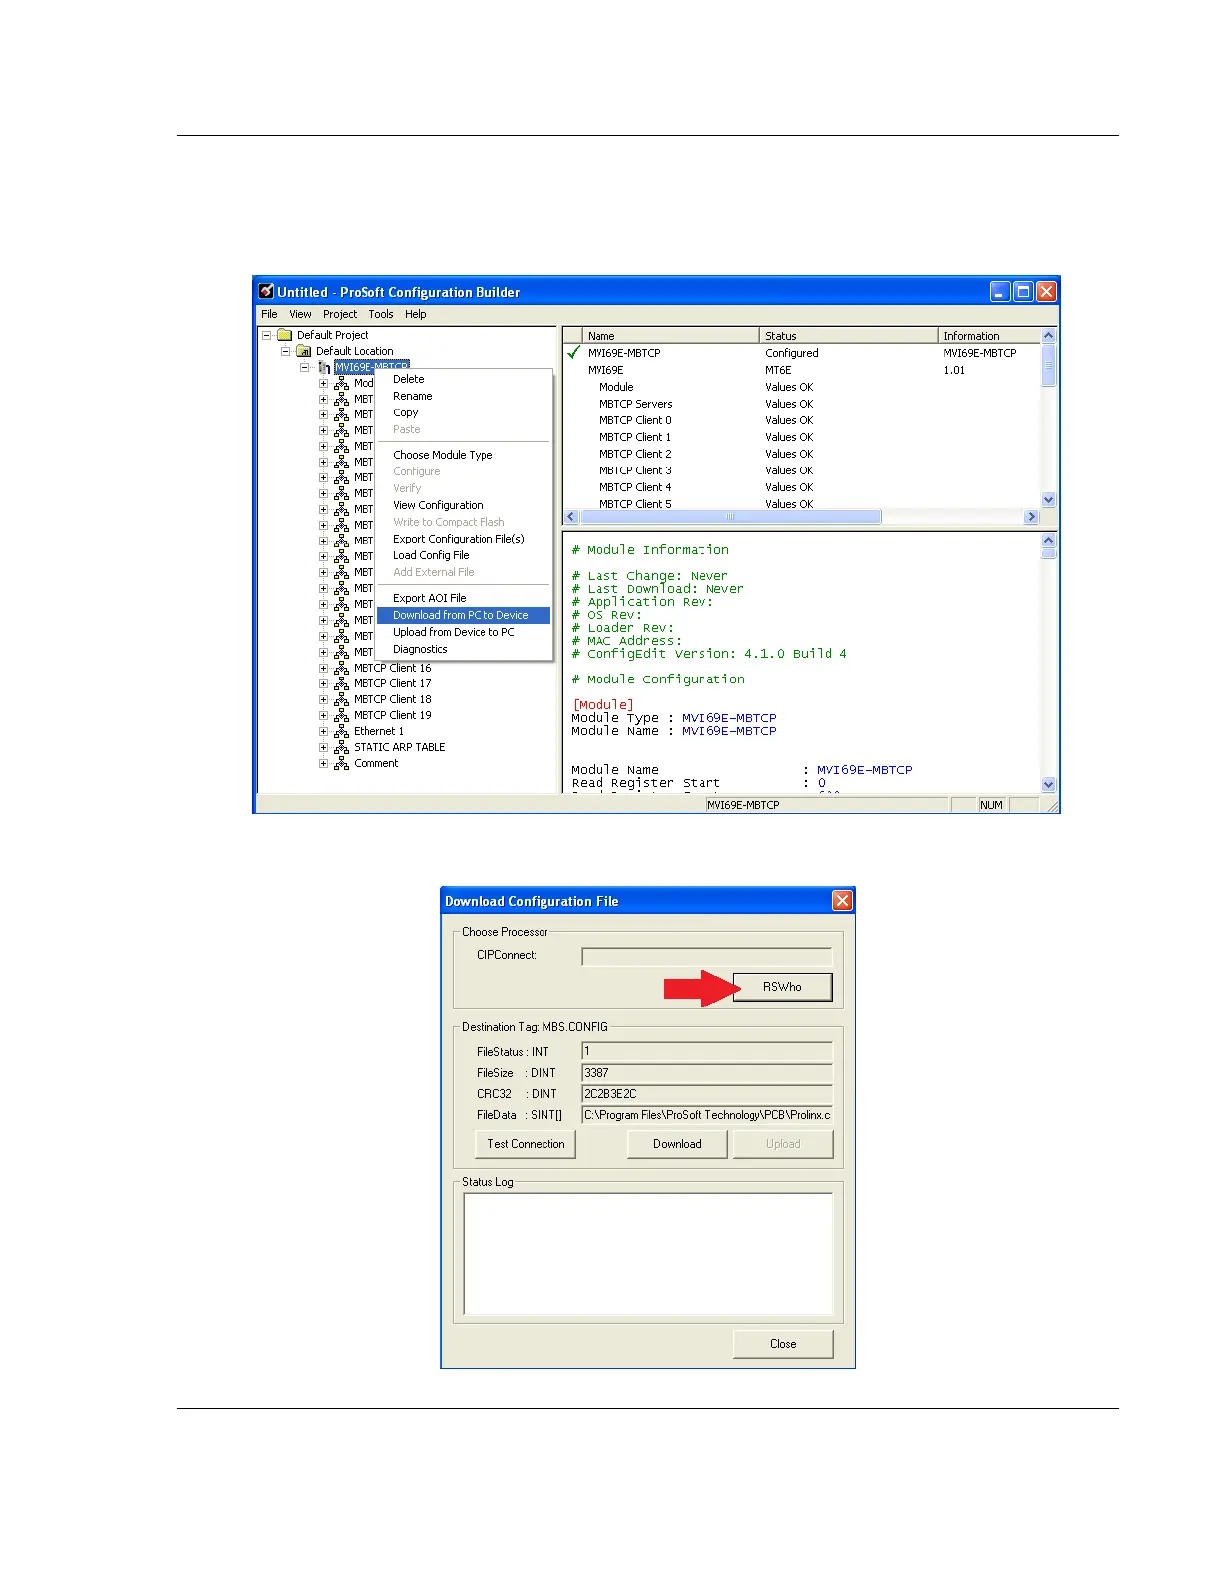Select the MBTCP Client 0 row in the list

coord(801,420)
